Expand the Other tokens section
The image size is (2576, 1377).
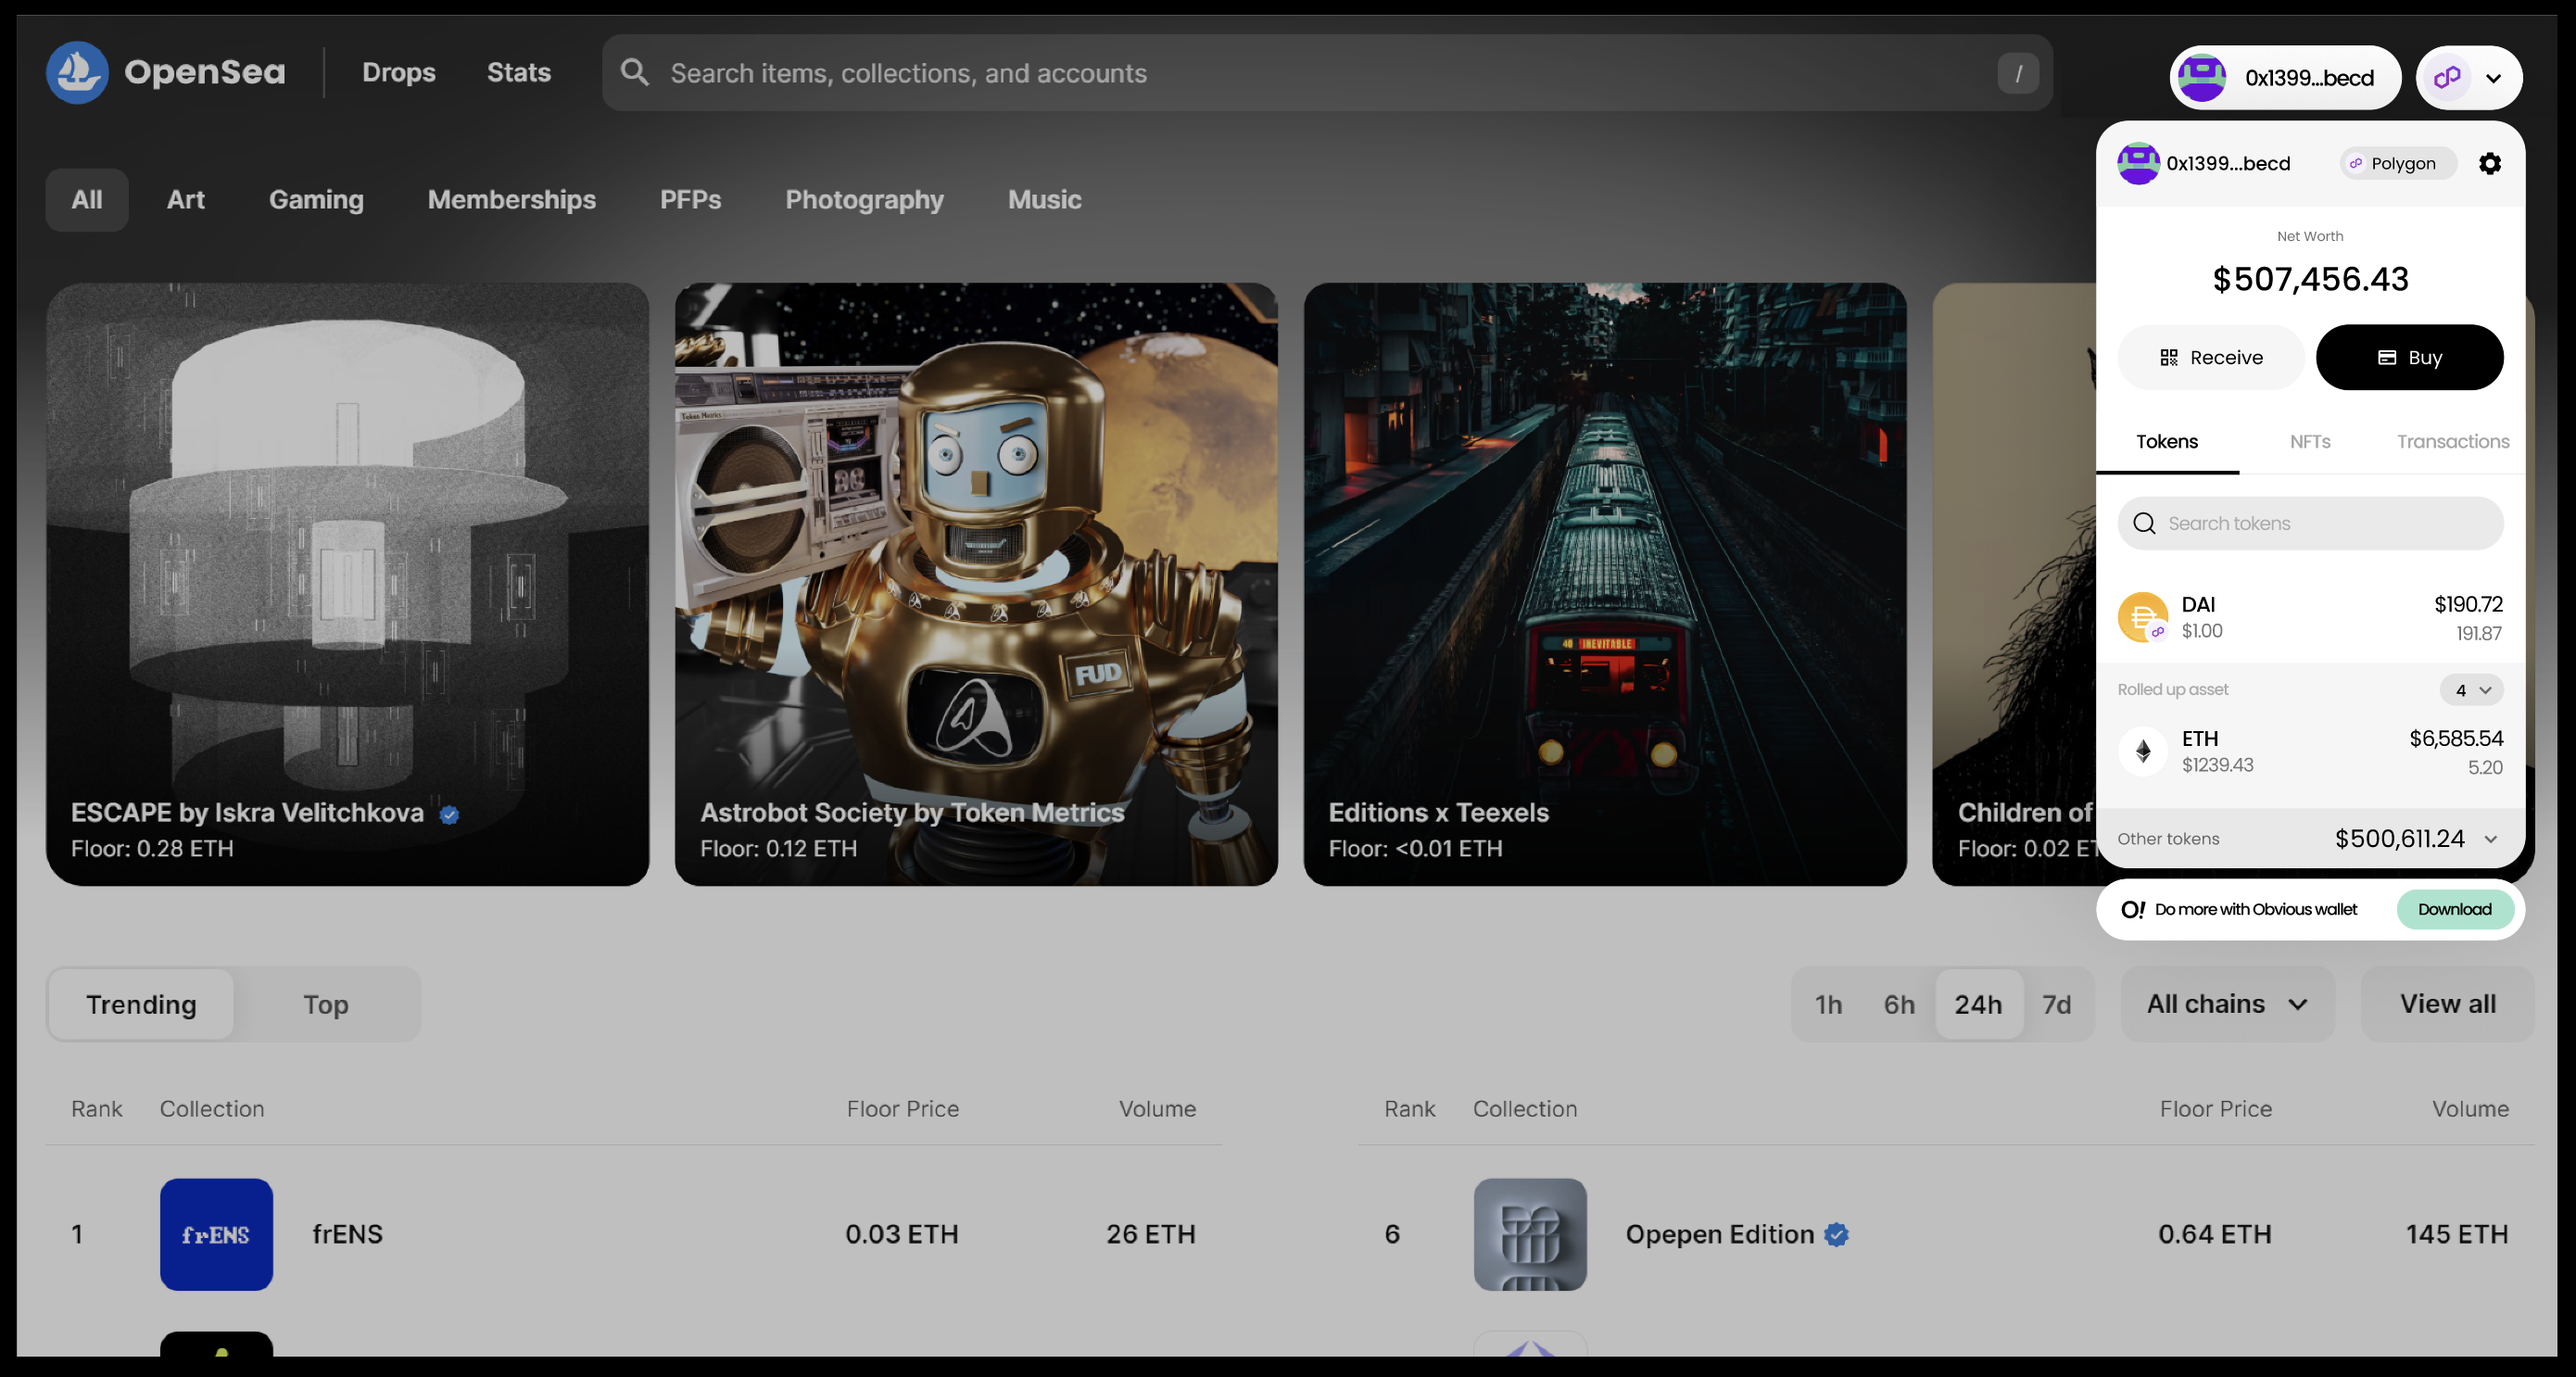coord(2490,839)
